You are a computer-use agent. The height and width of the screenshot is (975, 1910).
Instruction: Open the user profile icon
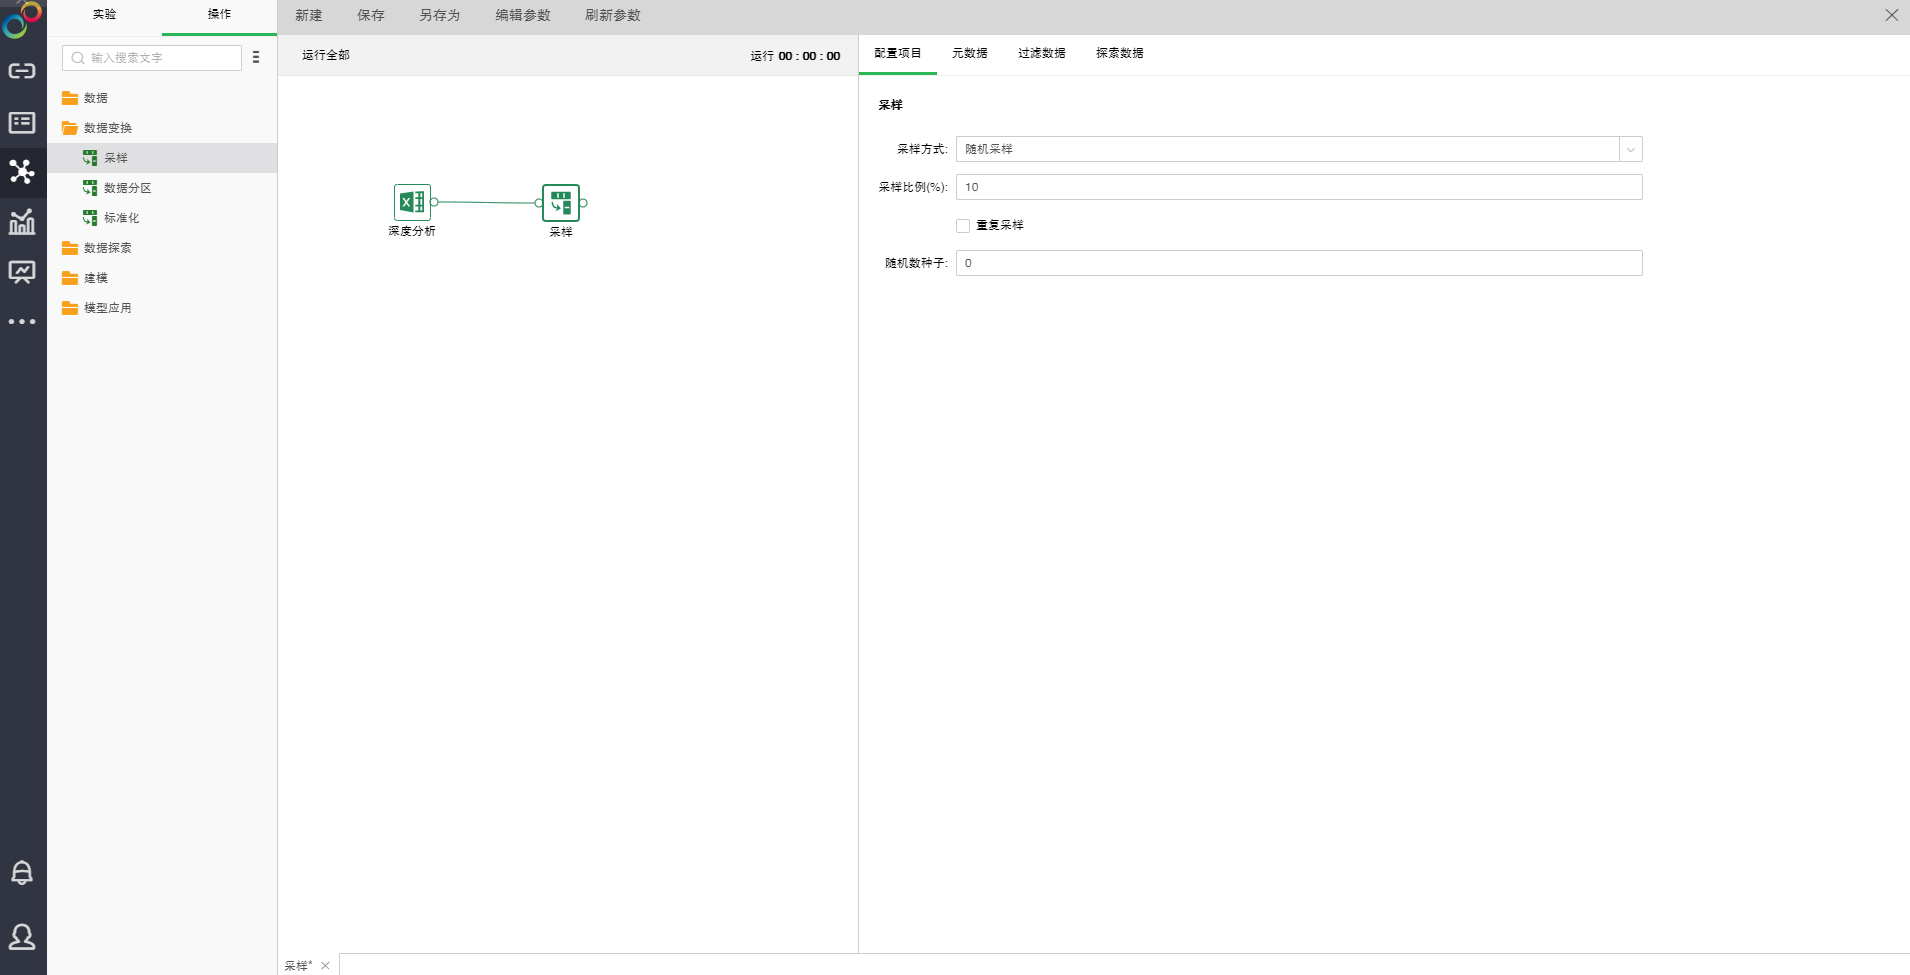[x=22, y=936]
